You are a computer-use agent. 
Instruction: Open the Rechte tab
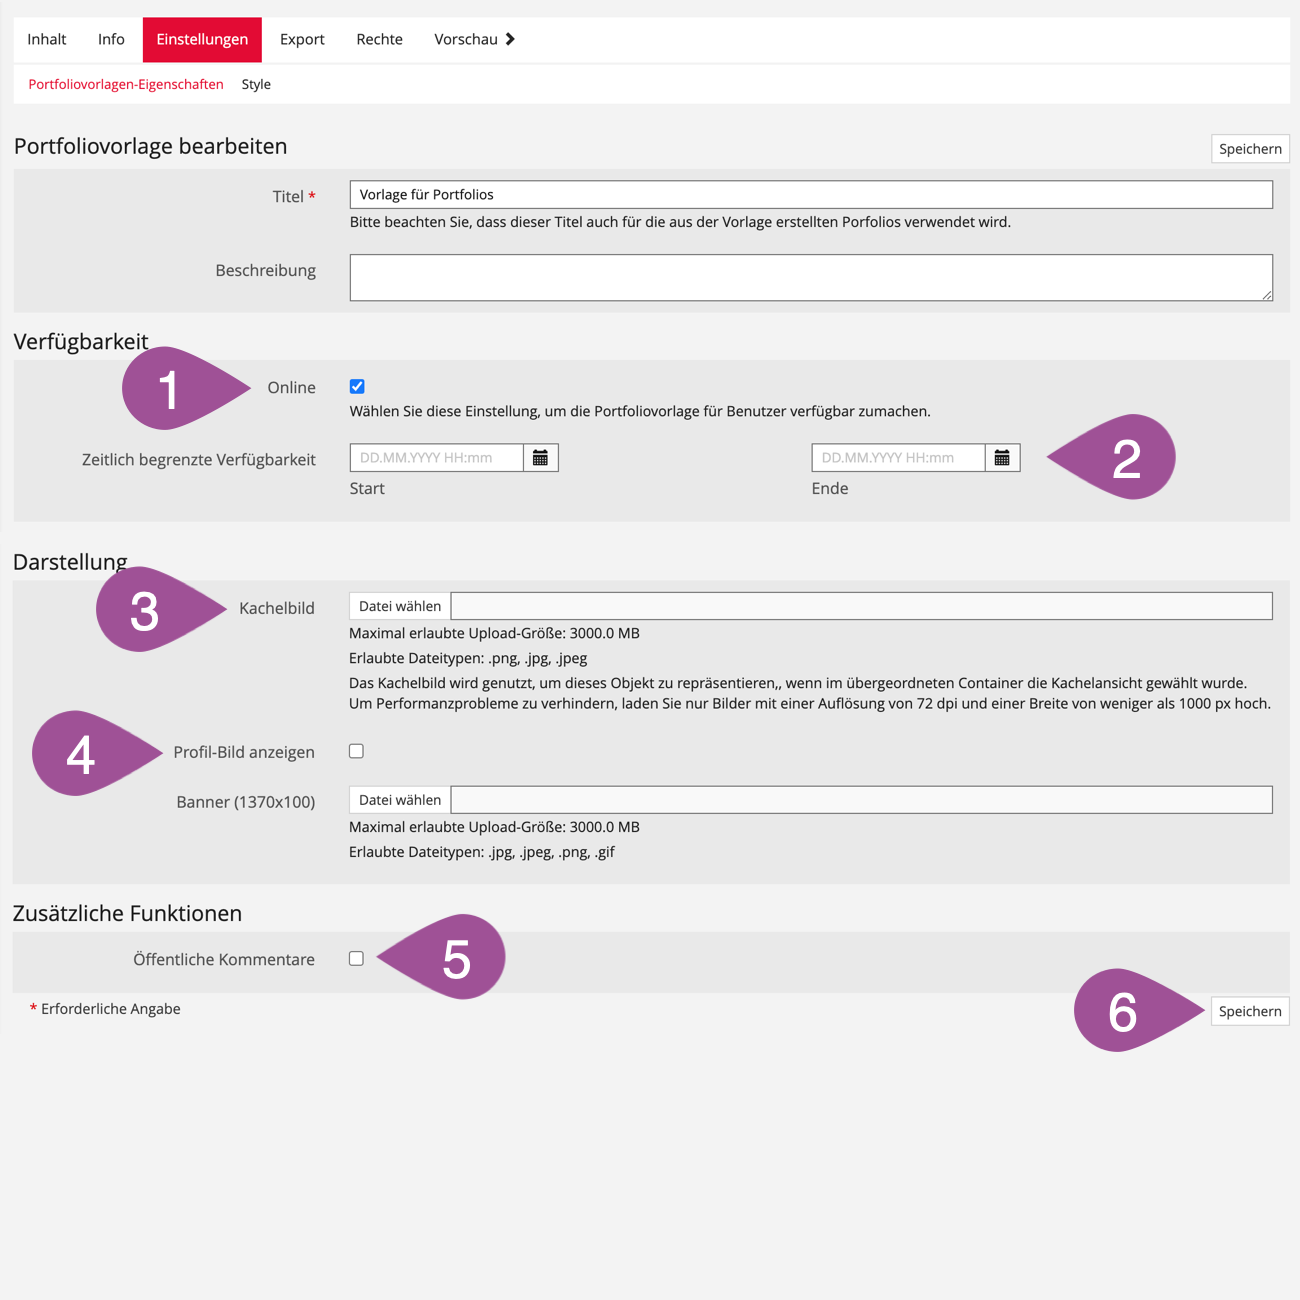tap(379, 39)
